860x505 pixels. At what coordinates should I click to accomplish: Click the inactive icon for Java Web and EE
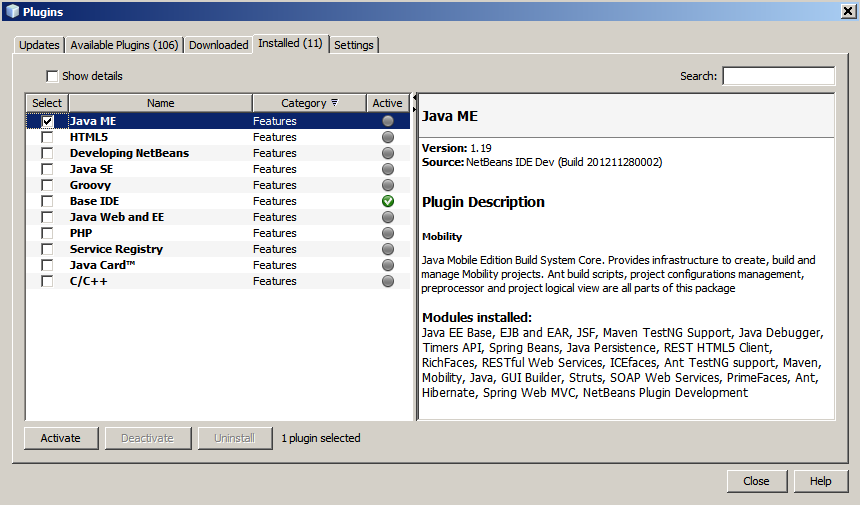388,217
